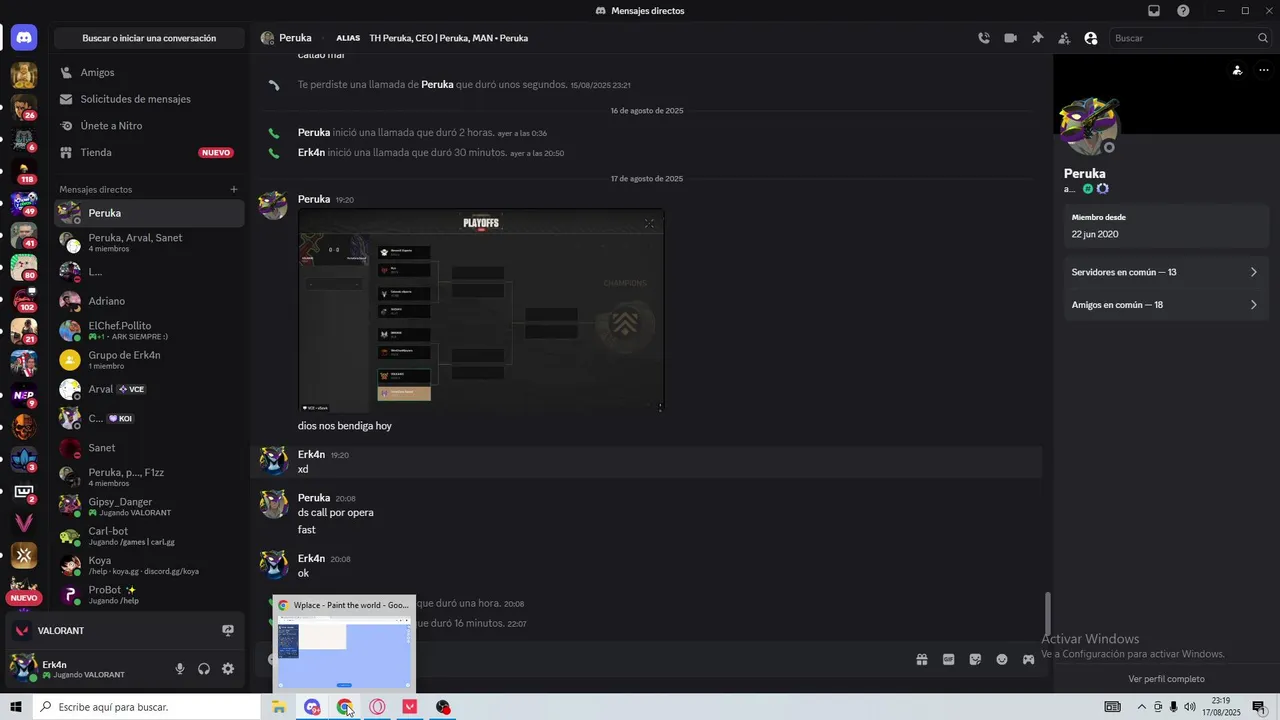The image size is (1280, 720).
Task: Expand Amigos en común — 18
Action: pos(1166,305)
